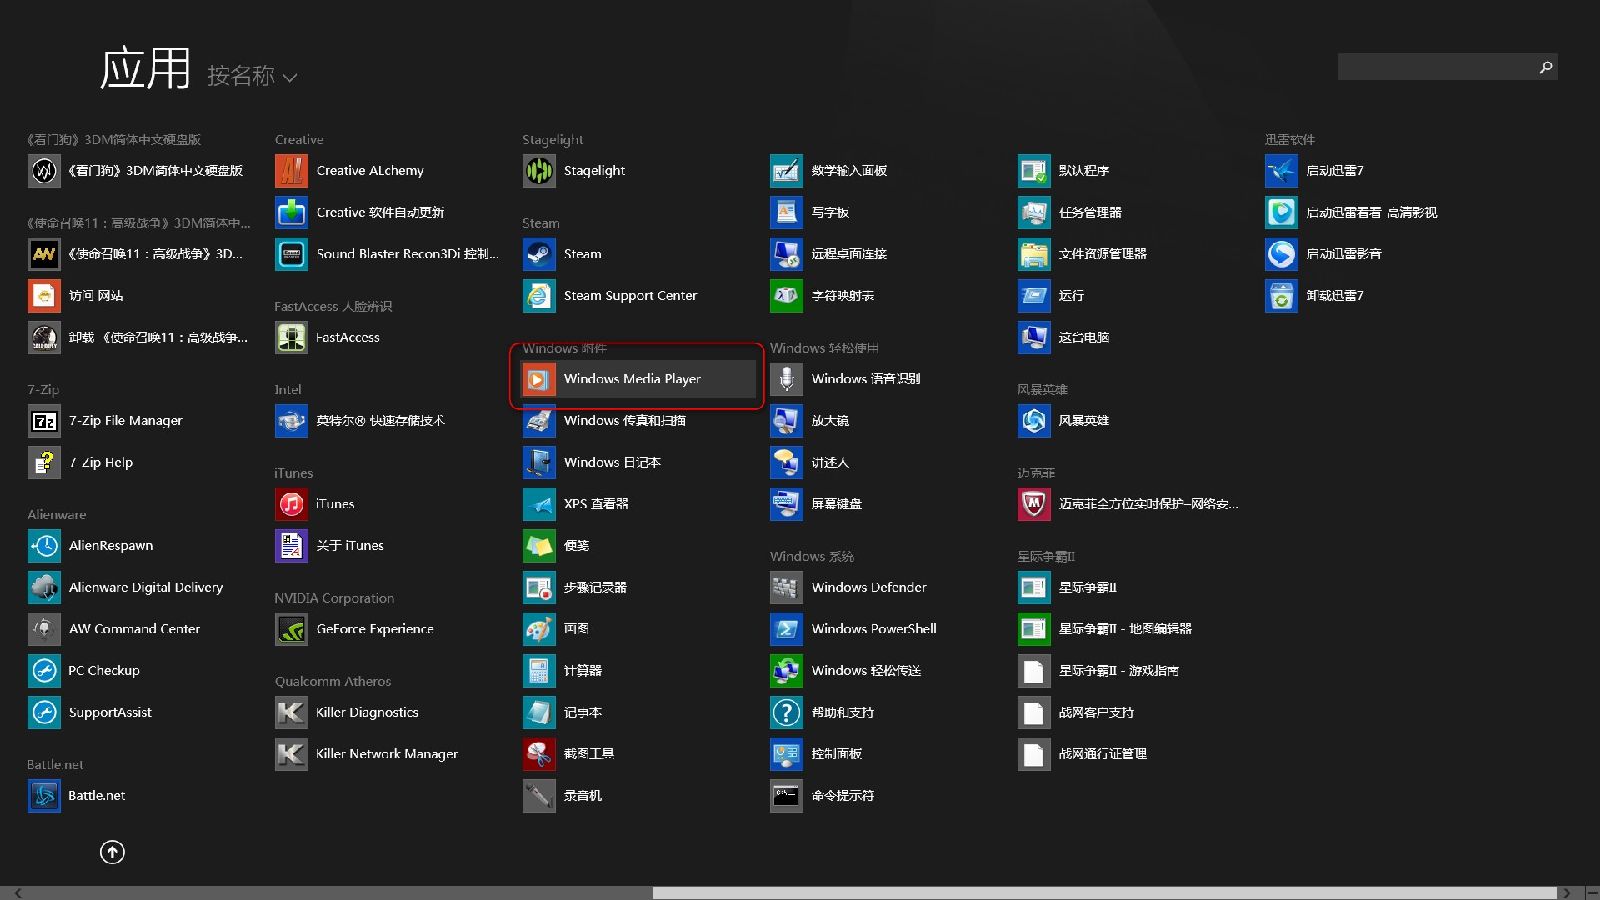Open Windows 日记本

click(592, 463)
